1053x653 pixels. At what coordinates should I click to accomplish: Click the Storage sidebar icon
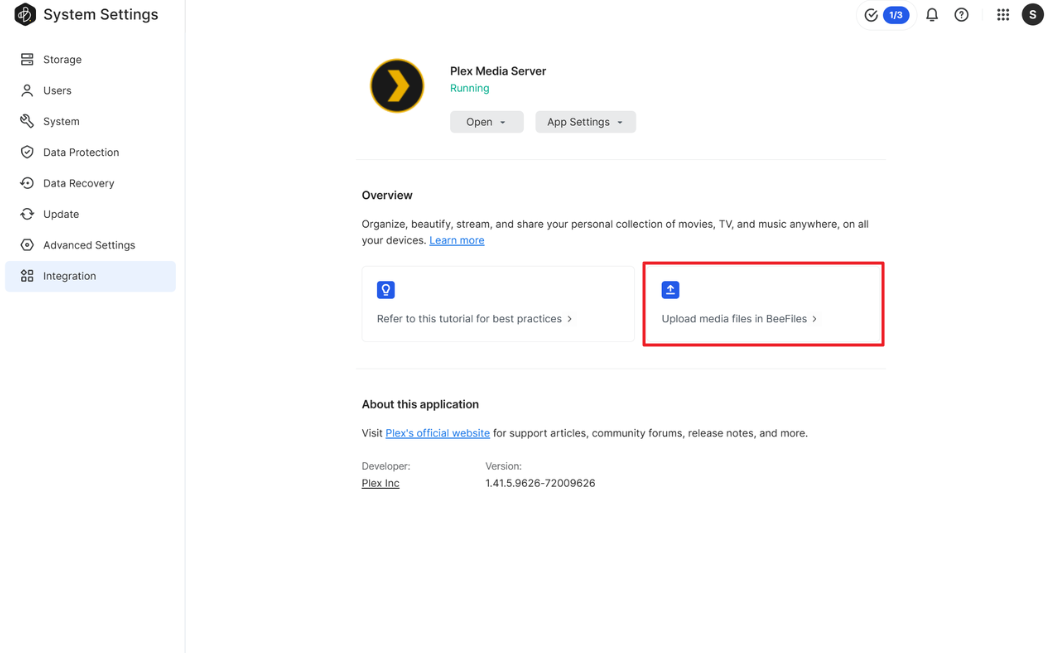click(27, 60)
